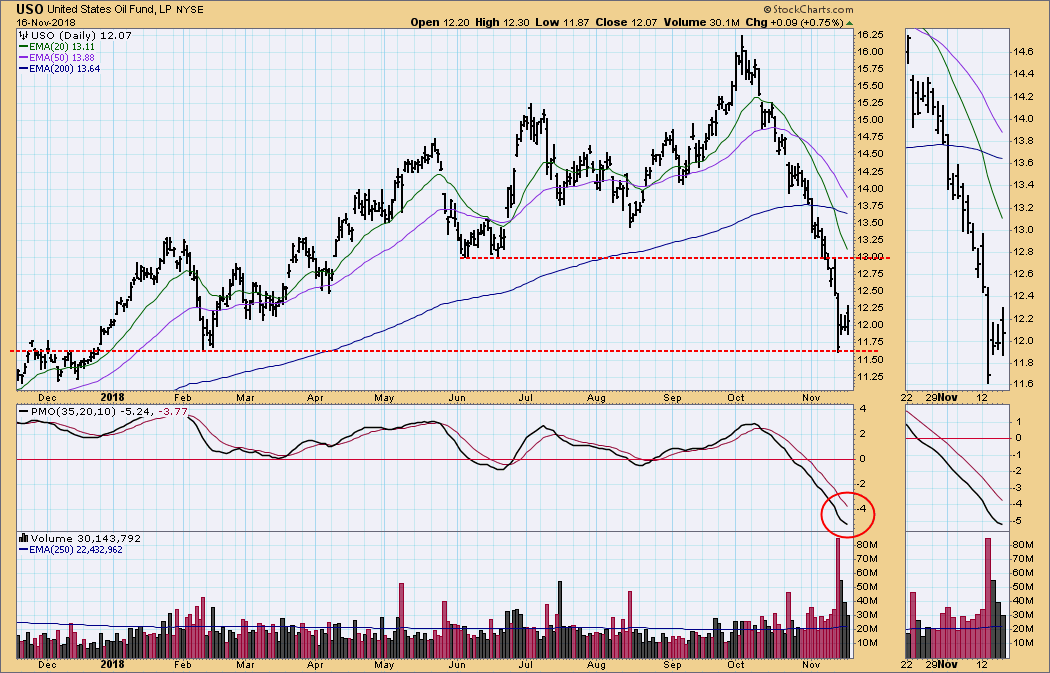This screenshot has width=1050, height=673.
Task: Click the 2018 year label beneath the volume panel
Action: point(112,664)
